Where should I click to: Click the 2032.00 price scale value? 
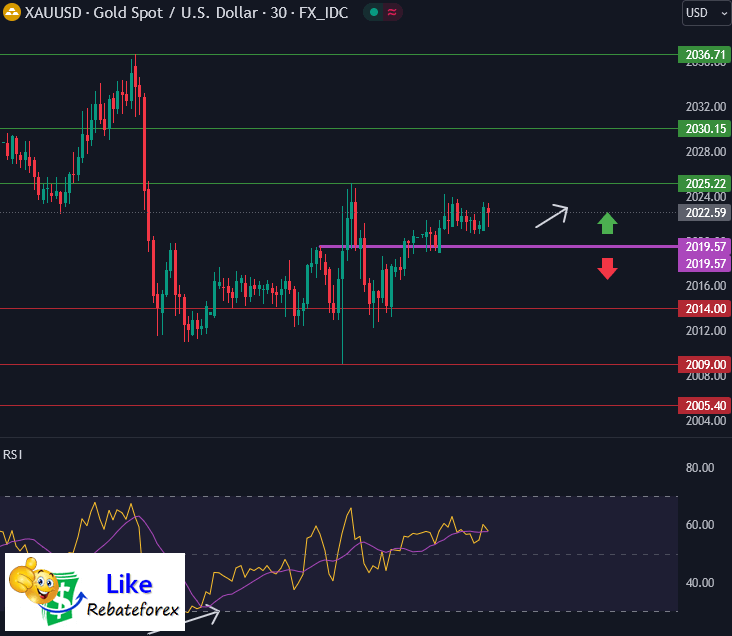705,107
